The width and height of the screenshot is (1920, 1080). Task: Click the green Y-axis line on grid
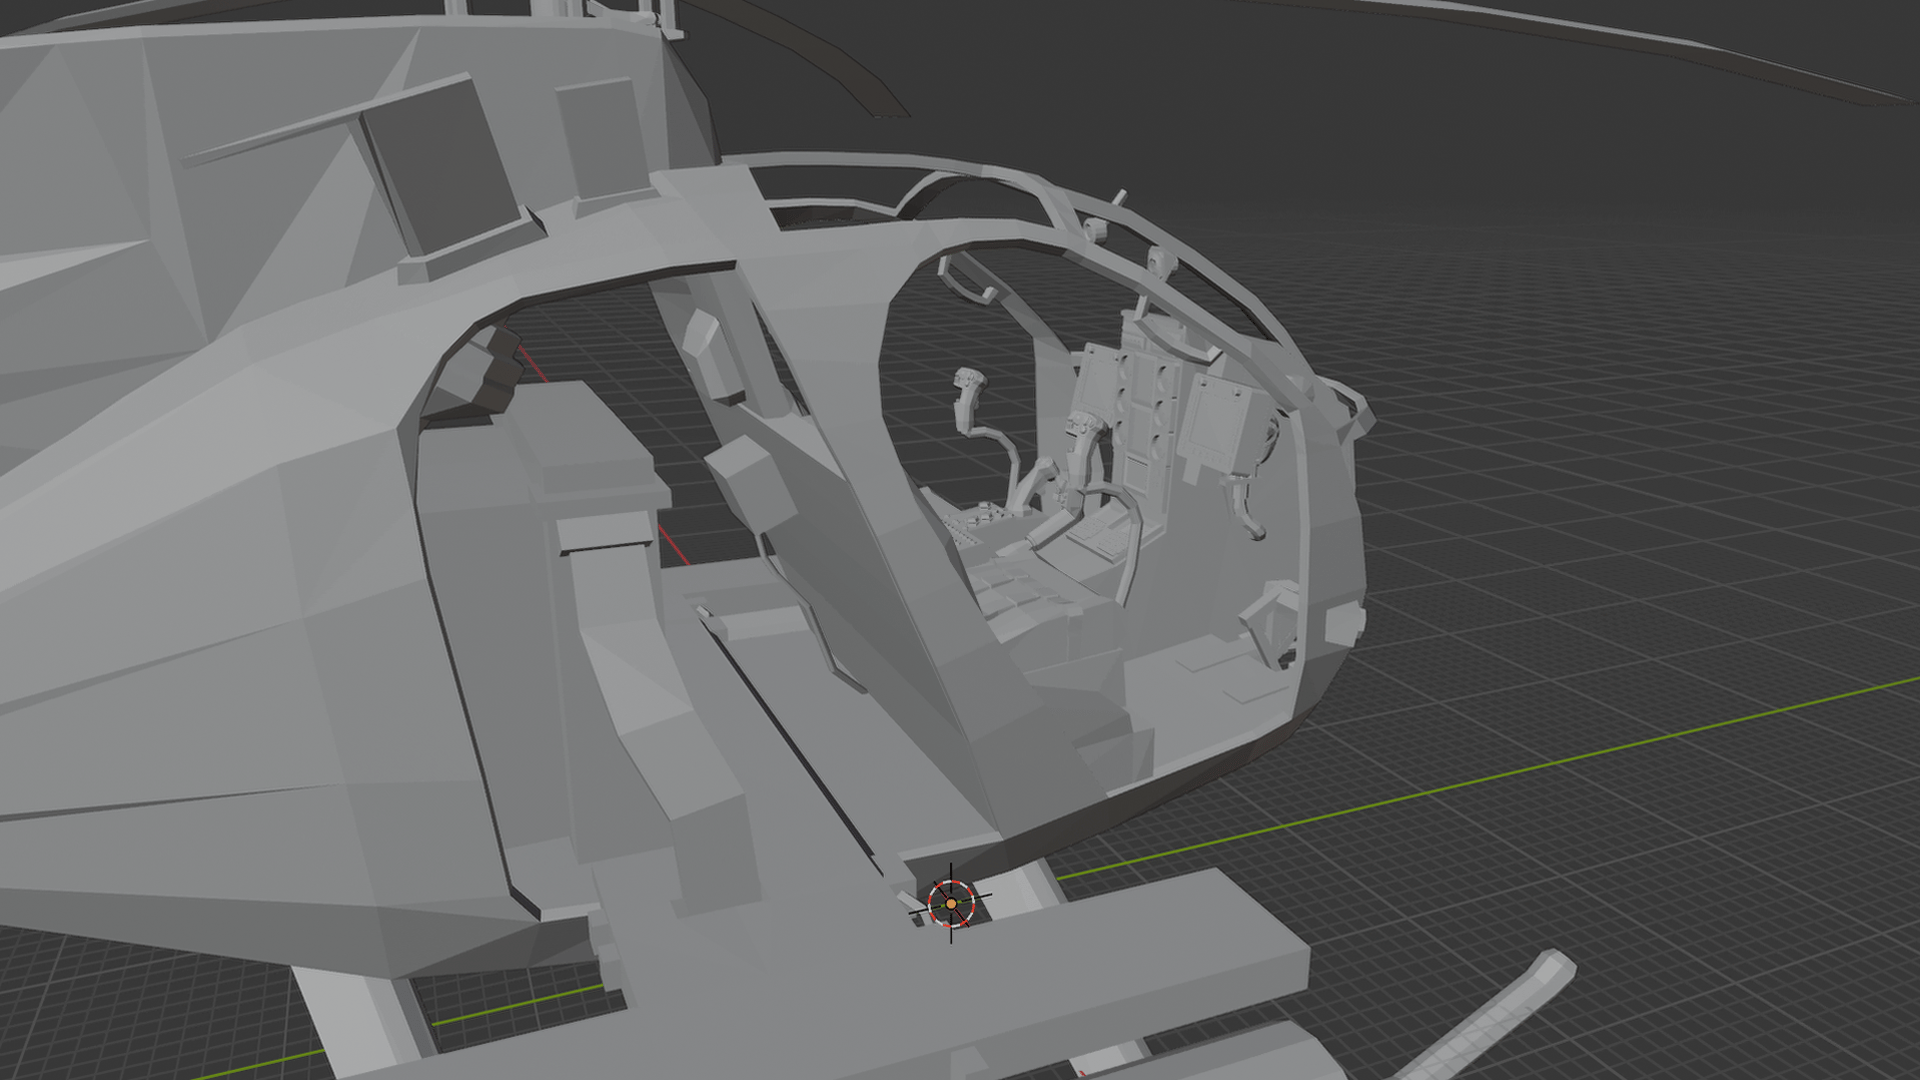coord(1488,780)
